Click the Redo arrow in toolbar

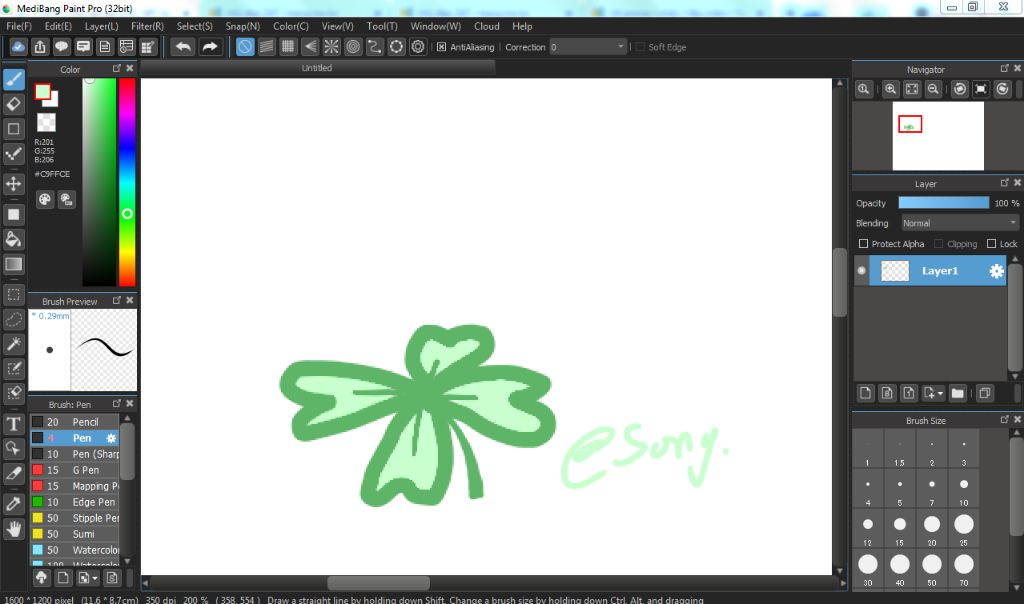coord(210,46)
